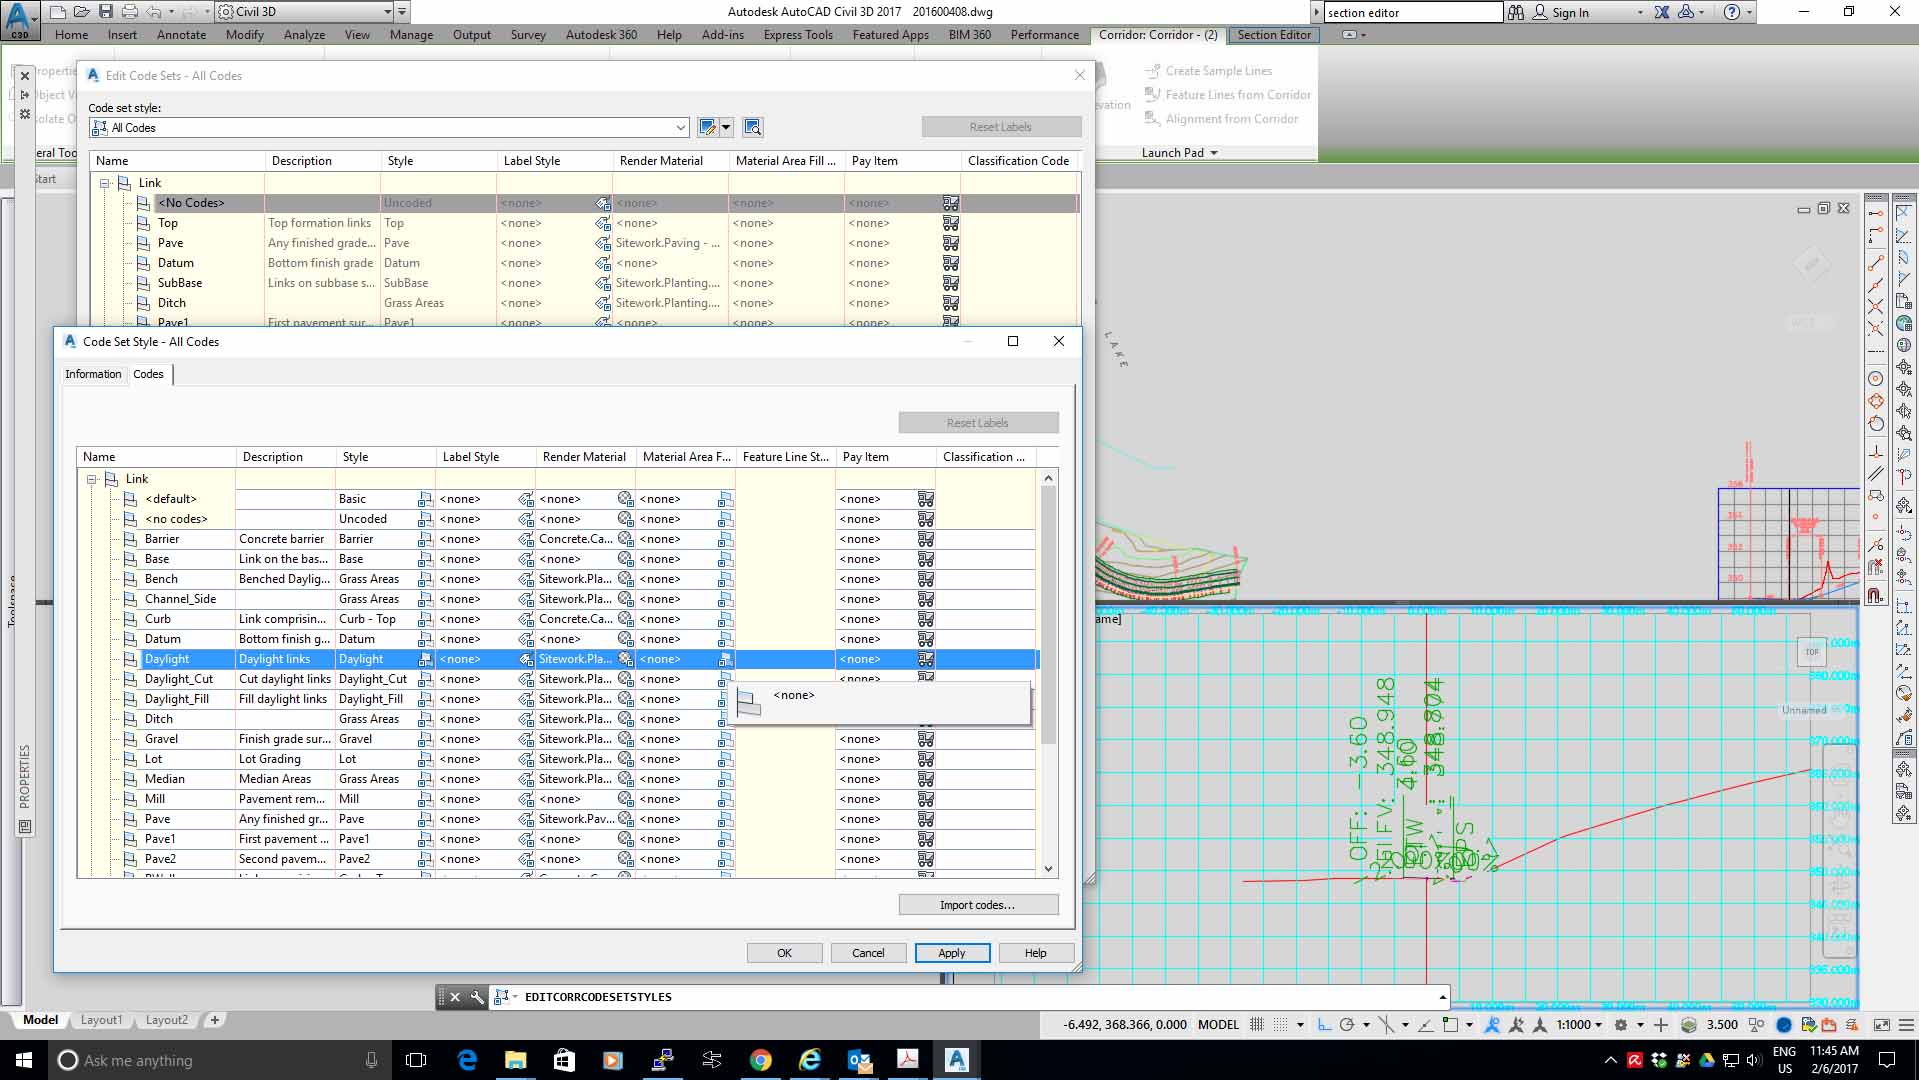Open the Code set style dropdown
1919x1080 pixels.
coord(680,127)
